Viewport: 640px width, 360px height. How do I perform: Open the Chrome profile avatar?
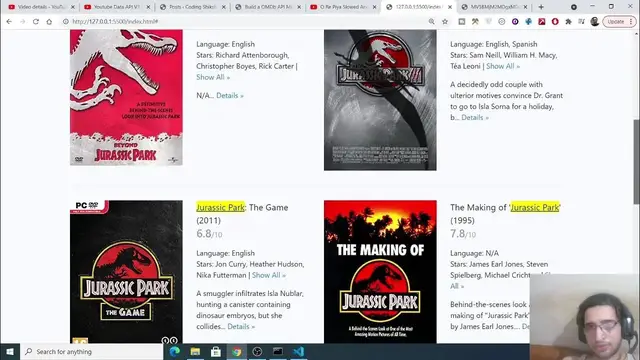point(595,21)
